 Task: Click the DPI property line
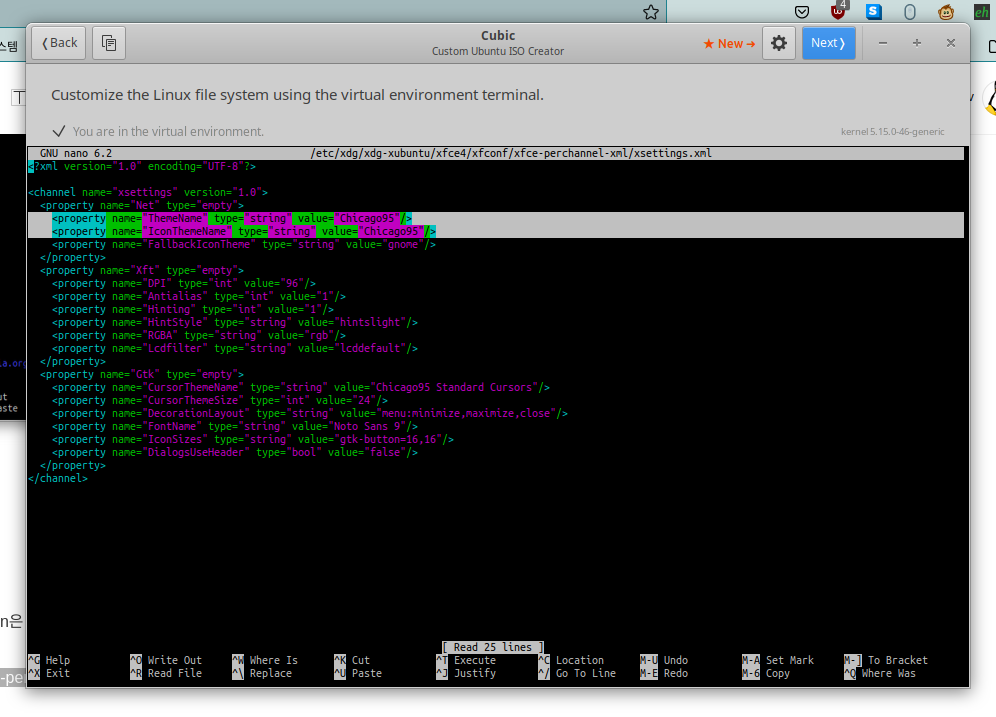(x=184, y=284)
